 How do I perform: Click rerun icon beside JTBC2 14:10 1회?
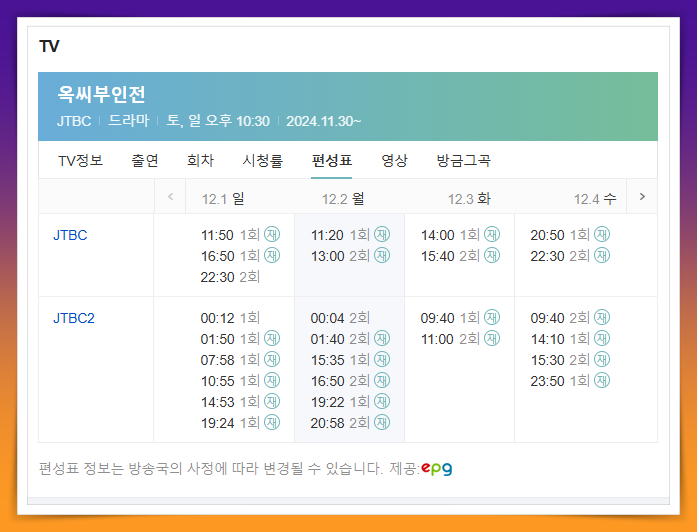[602, 339]
